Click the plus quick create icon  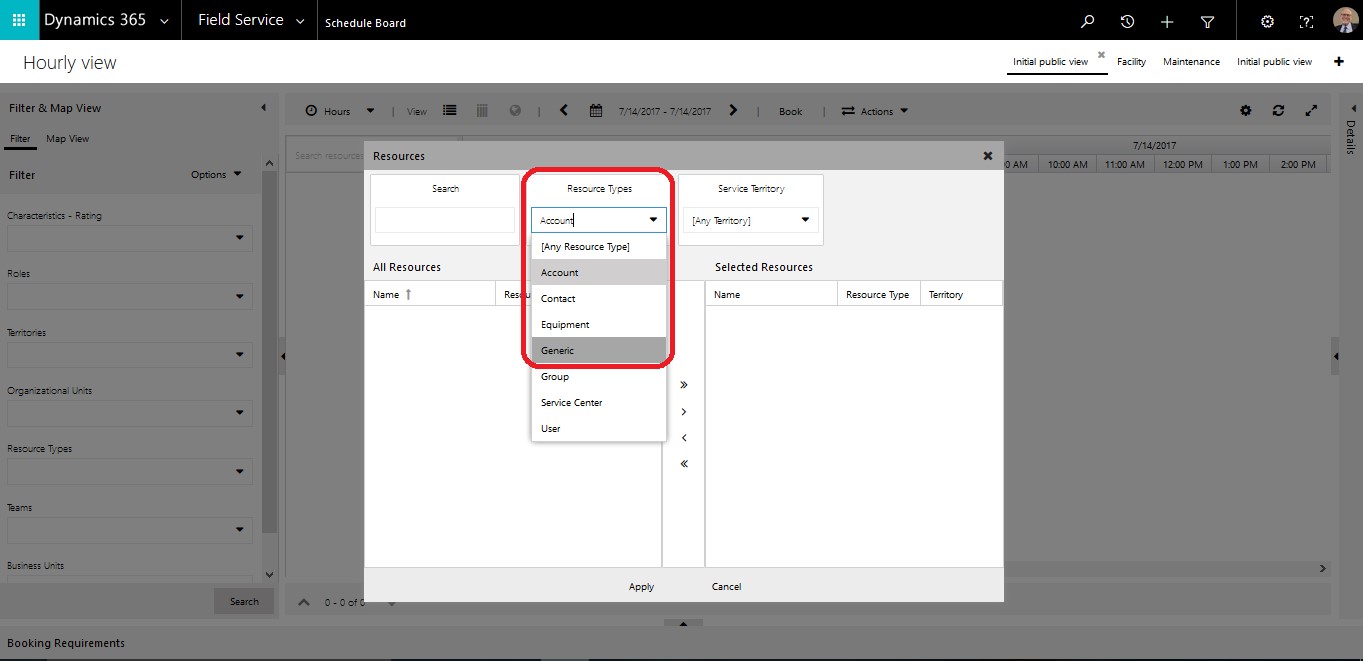(1167, 21)
